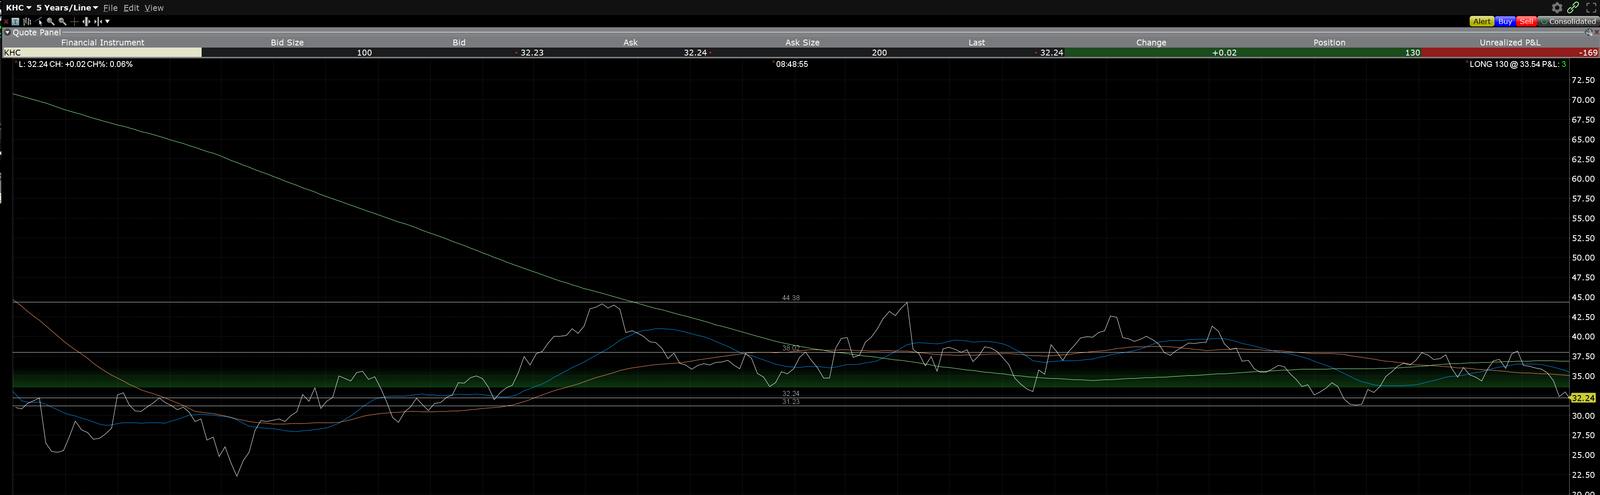Open the Edit menu

(x=131, y=8)
